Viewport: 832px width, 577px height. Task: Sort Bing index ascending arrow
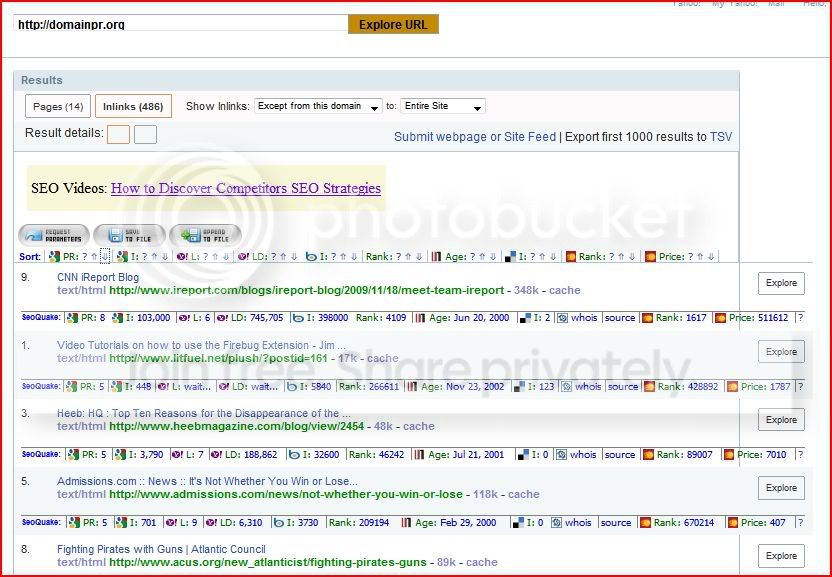pos(343,257)
